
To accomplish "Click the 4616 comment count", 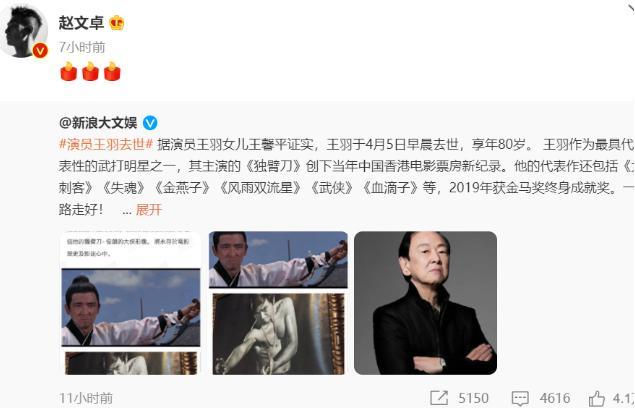I will [555, 398].
